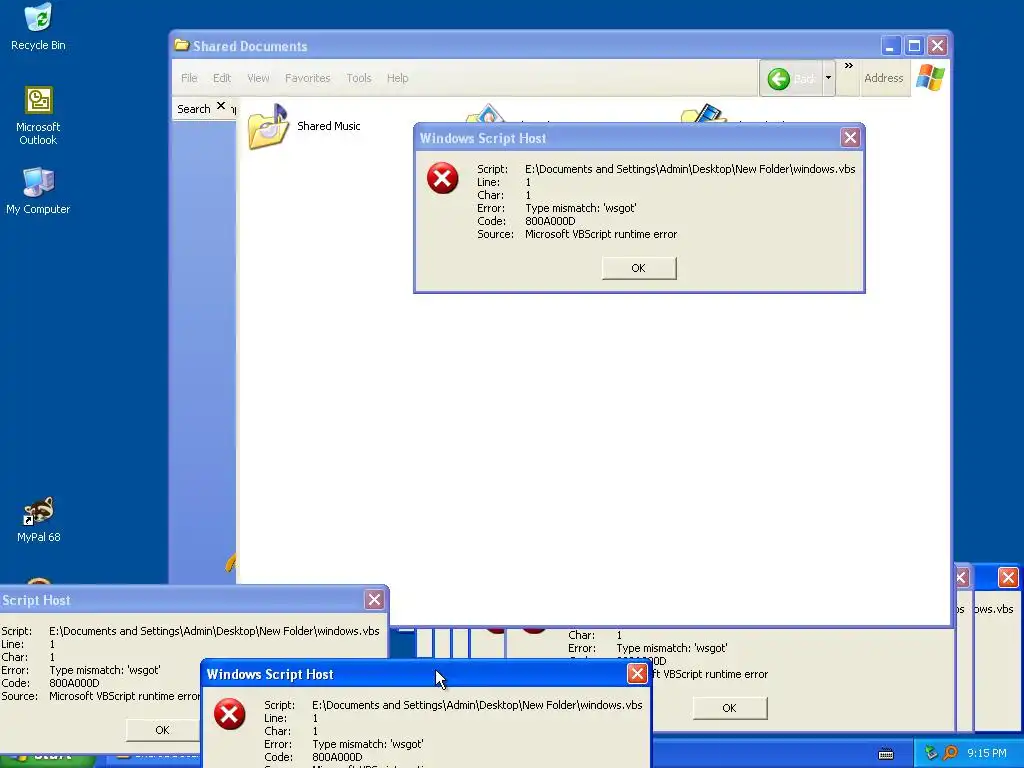The width and height of the screenshot is (1024, 768).
Task: Click OK in the bottom-left Script Host dialog
Action: [x=162, y=730]
